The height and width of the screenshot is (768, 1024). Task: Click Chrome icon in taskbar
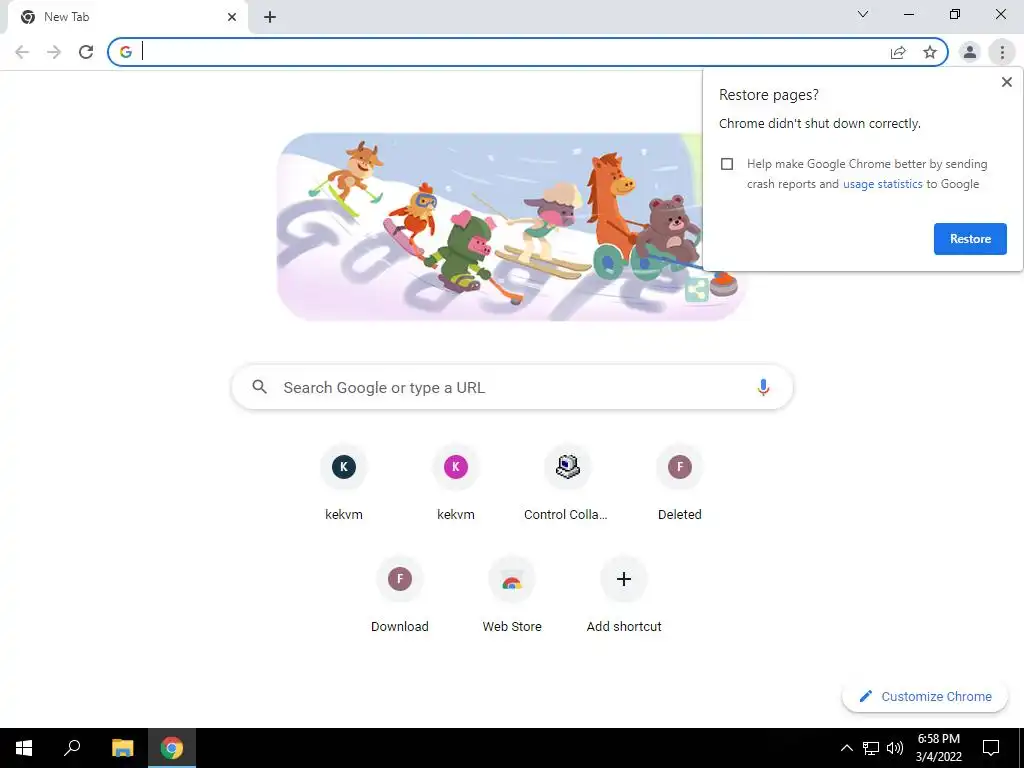coord(172,748)
